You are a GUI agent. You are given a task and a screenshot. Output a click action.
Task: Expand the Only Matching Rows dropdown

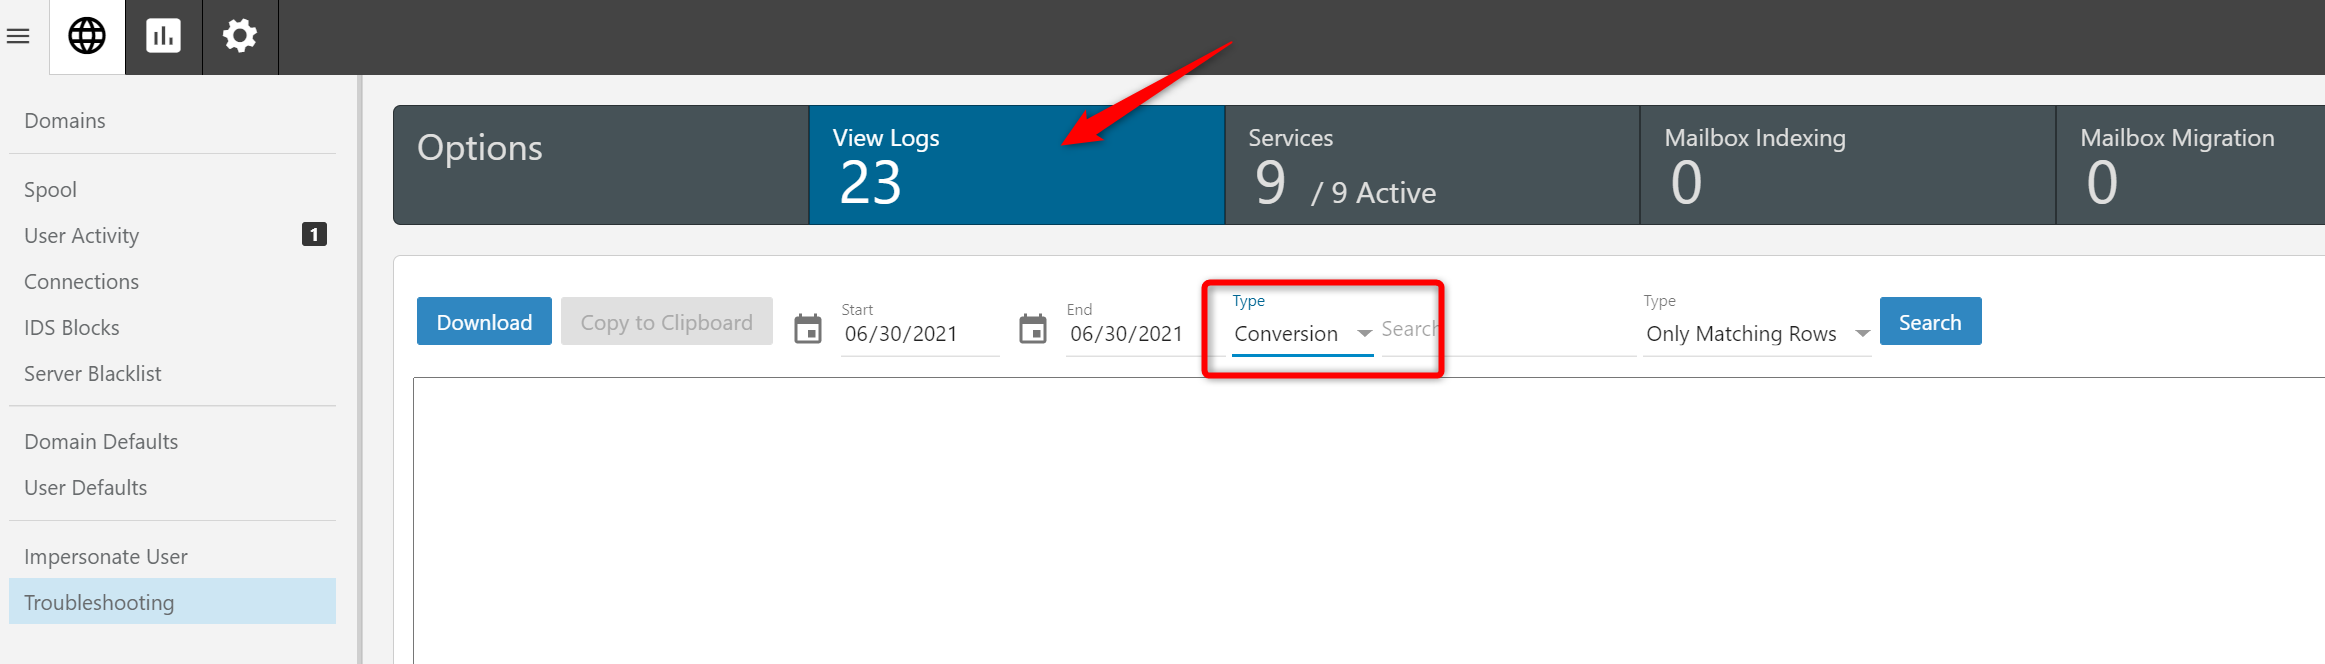pyautogui.click(x=1757, y=334)
